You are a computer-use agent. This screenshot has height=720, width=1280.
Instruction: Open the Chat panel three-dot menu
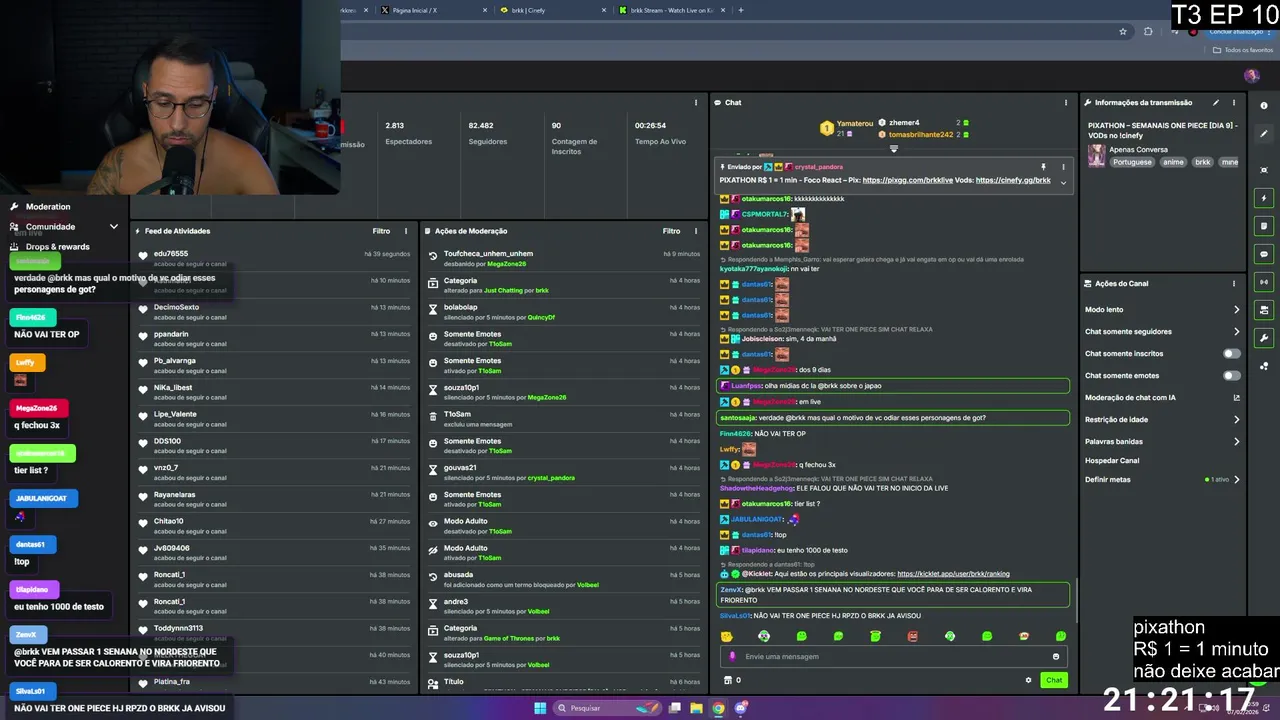pyautogui.click(x=1065, y=102)
